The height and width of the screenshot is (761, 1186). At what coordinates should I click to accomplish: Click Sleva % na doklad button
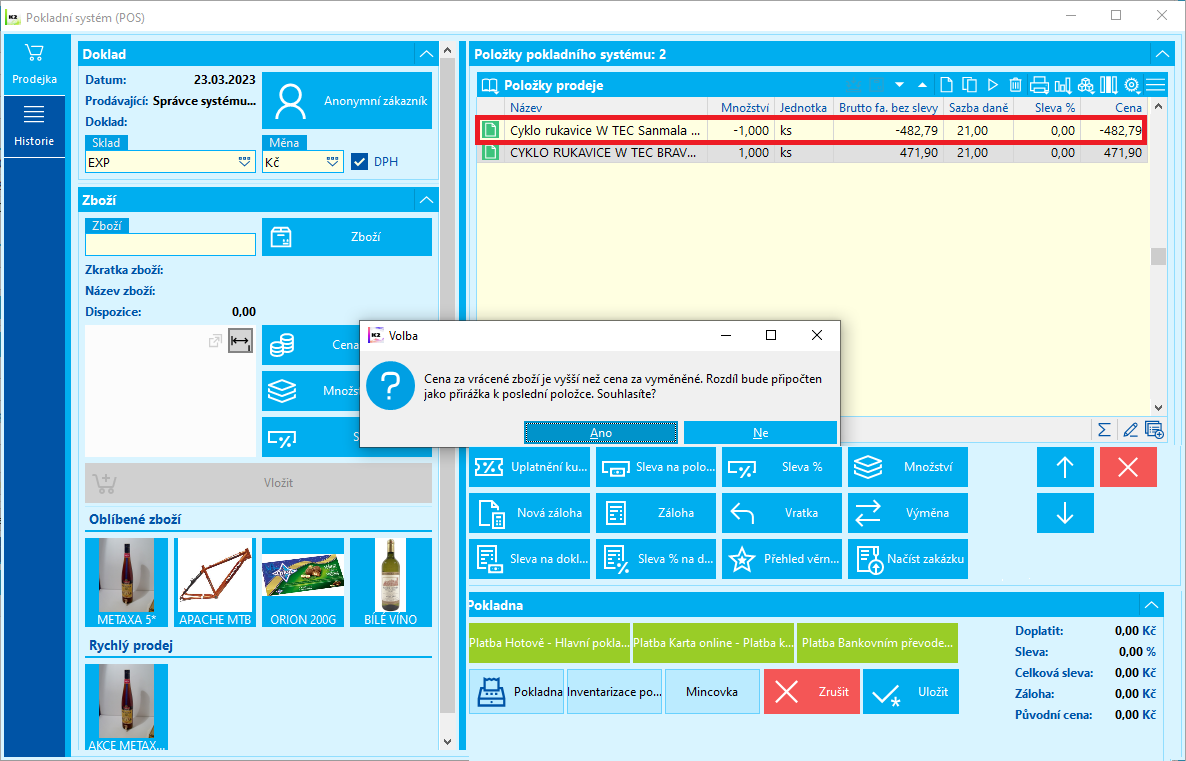click(656, 559)
